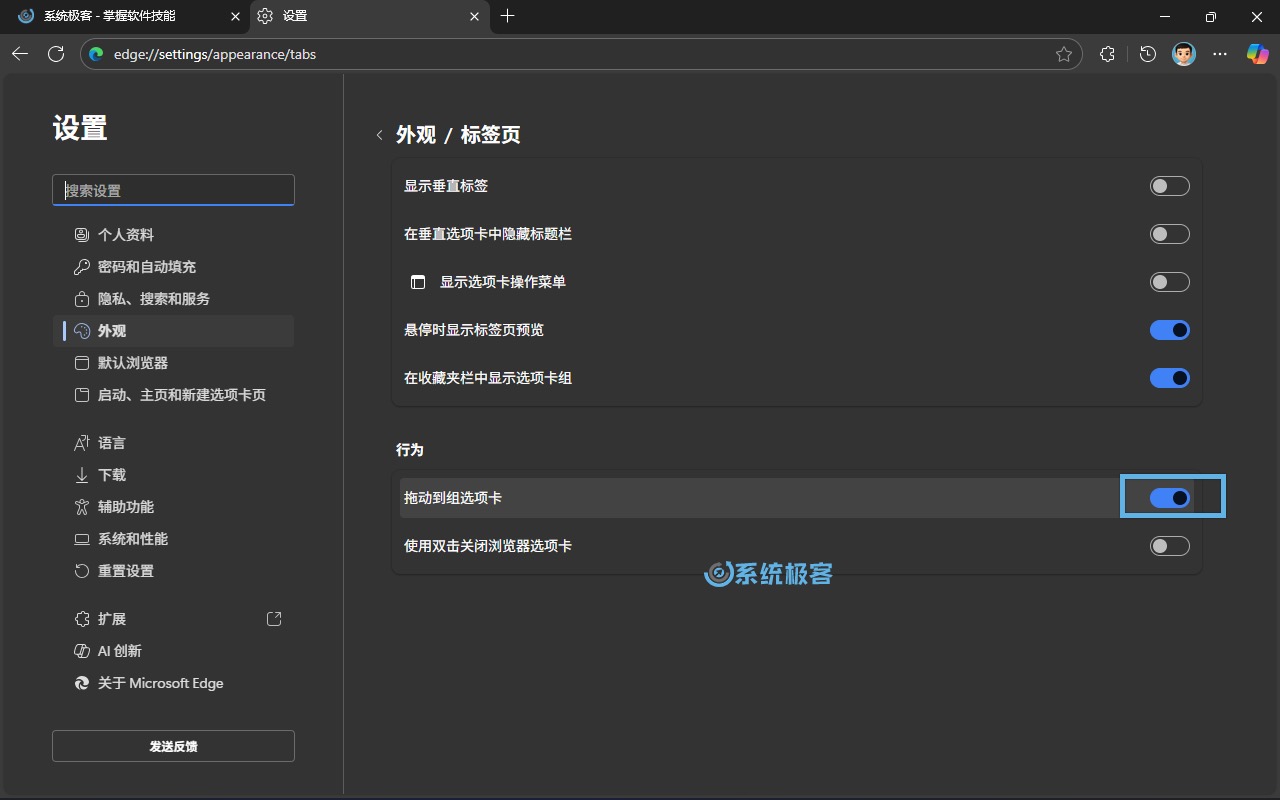
Task: Click the AI 创新 icon in sidebar
Action: (81, 650)
